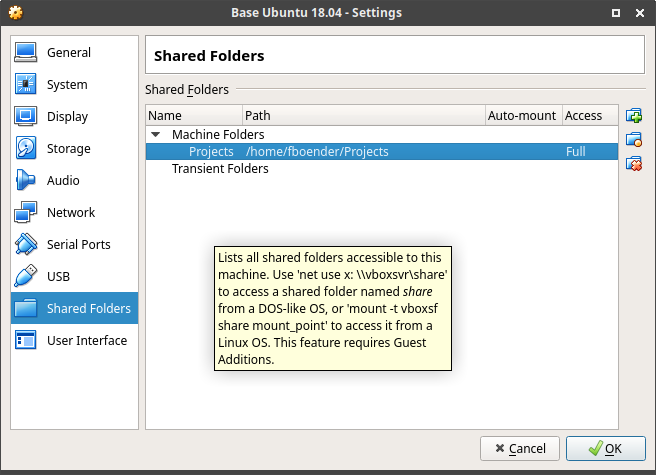Click the Shared Folders folder icon
This screenshot has height=475, width=656.
26,308
